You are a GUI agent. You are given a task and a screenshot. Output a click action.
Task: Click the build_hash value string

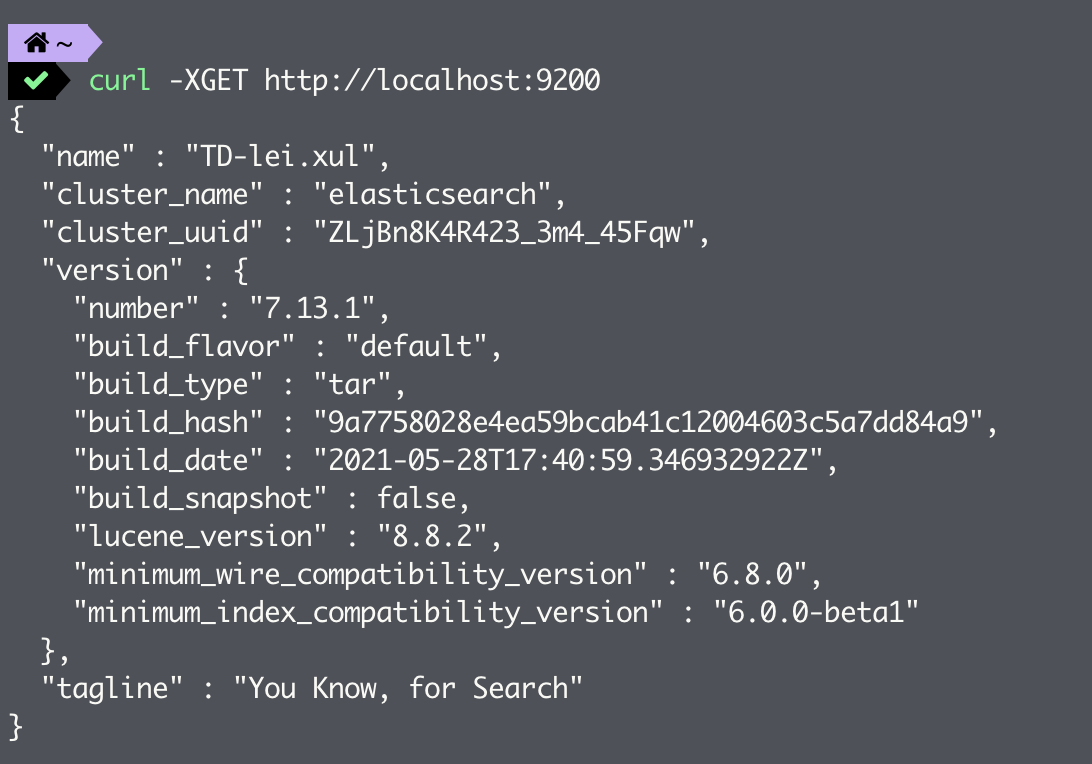tap(648, 422)
